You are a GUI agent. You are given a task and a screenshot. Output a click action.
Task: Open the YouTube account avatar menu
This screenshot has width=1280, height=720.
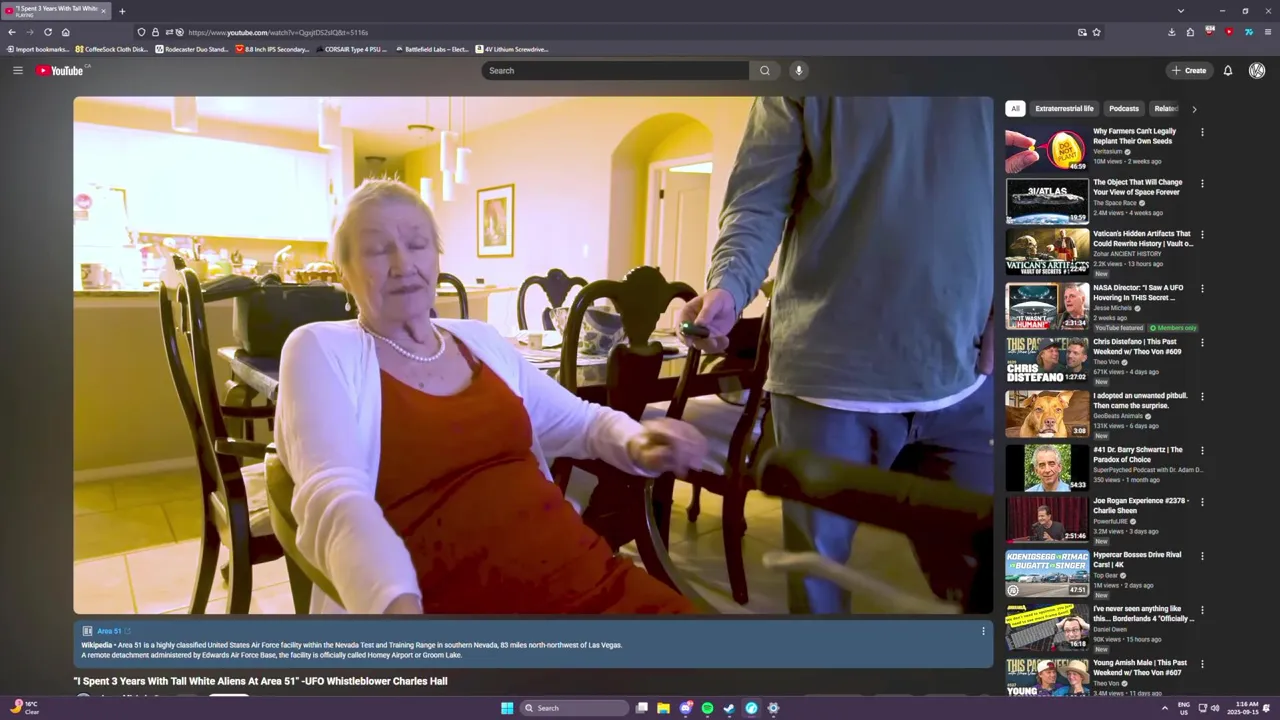pyautogui.click(x=1257, y=70)
